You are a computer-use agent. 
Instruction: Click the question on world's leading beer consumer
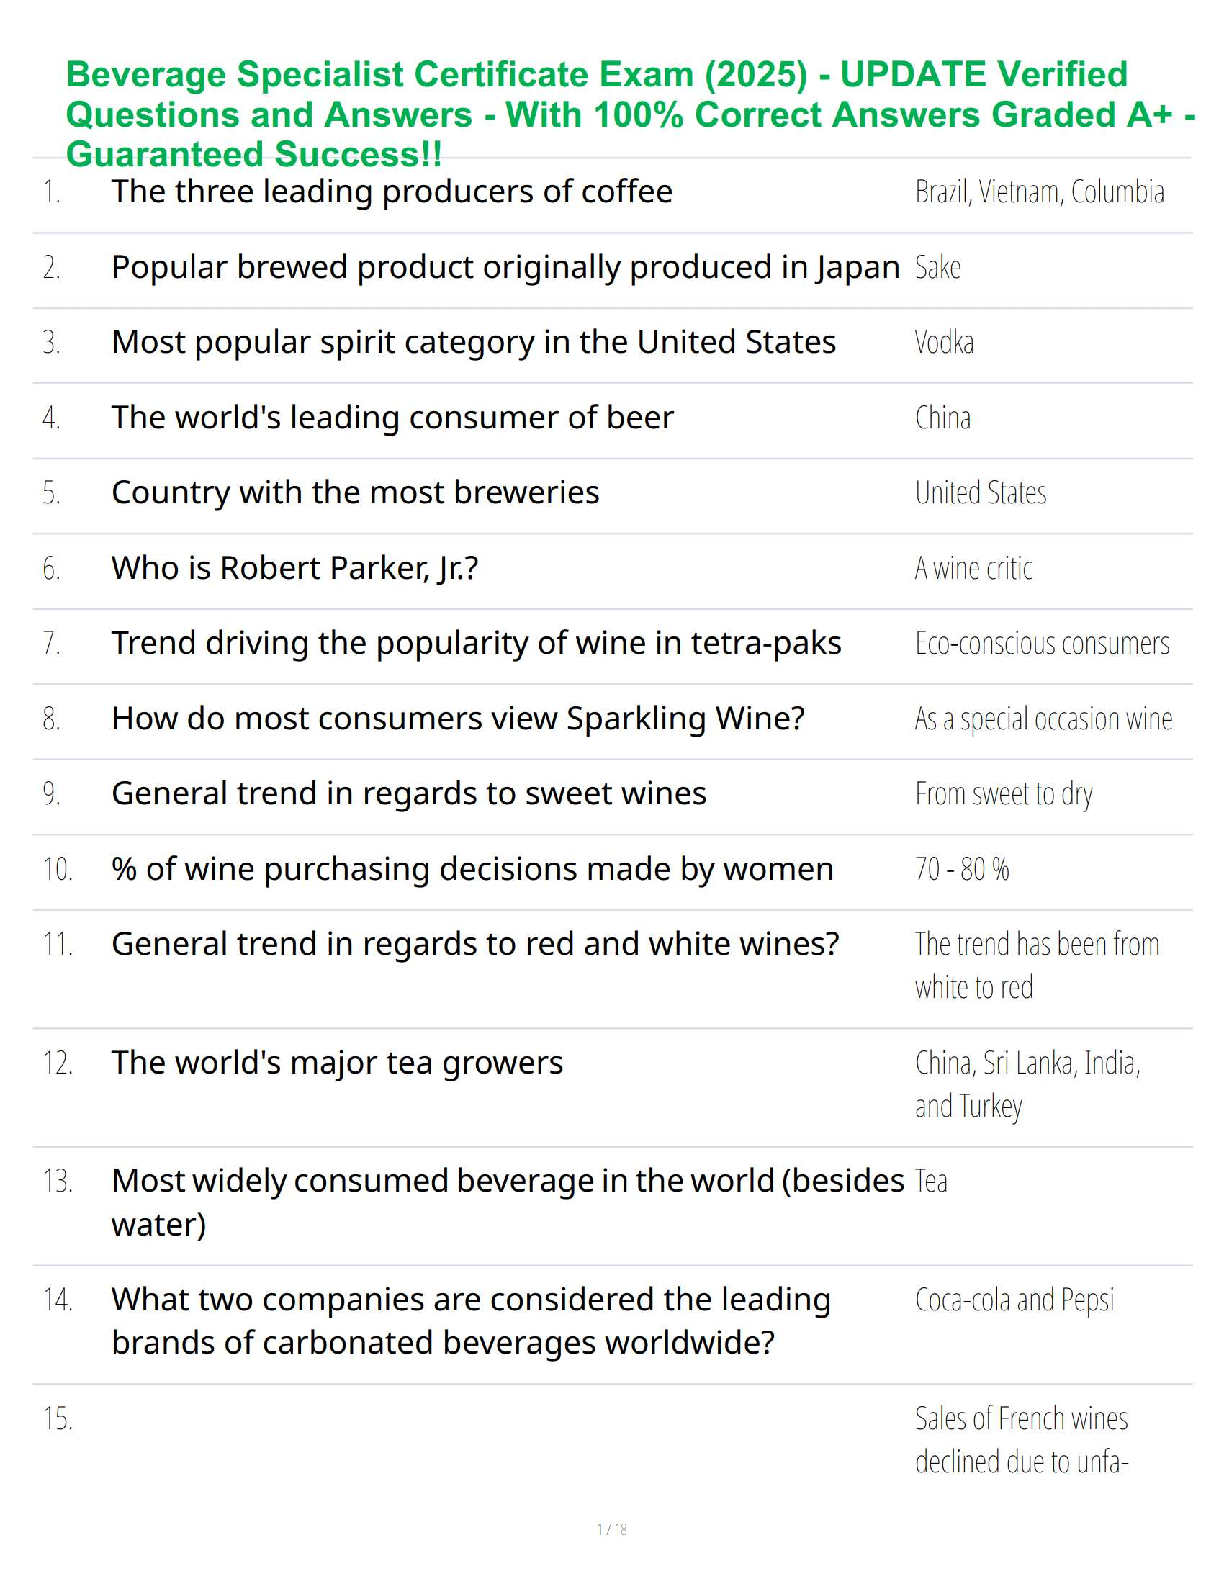(x=392, y=417)
